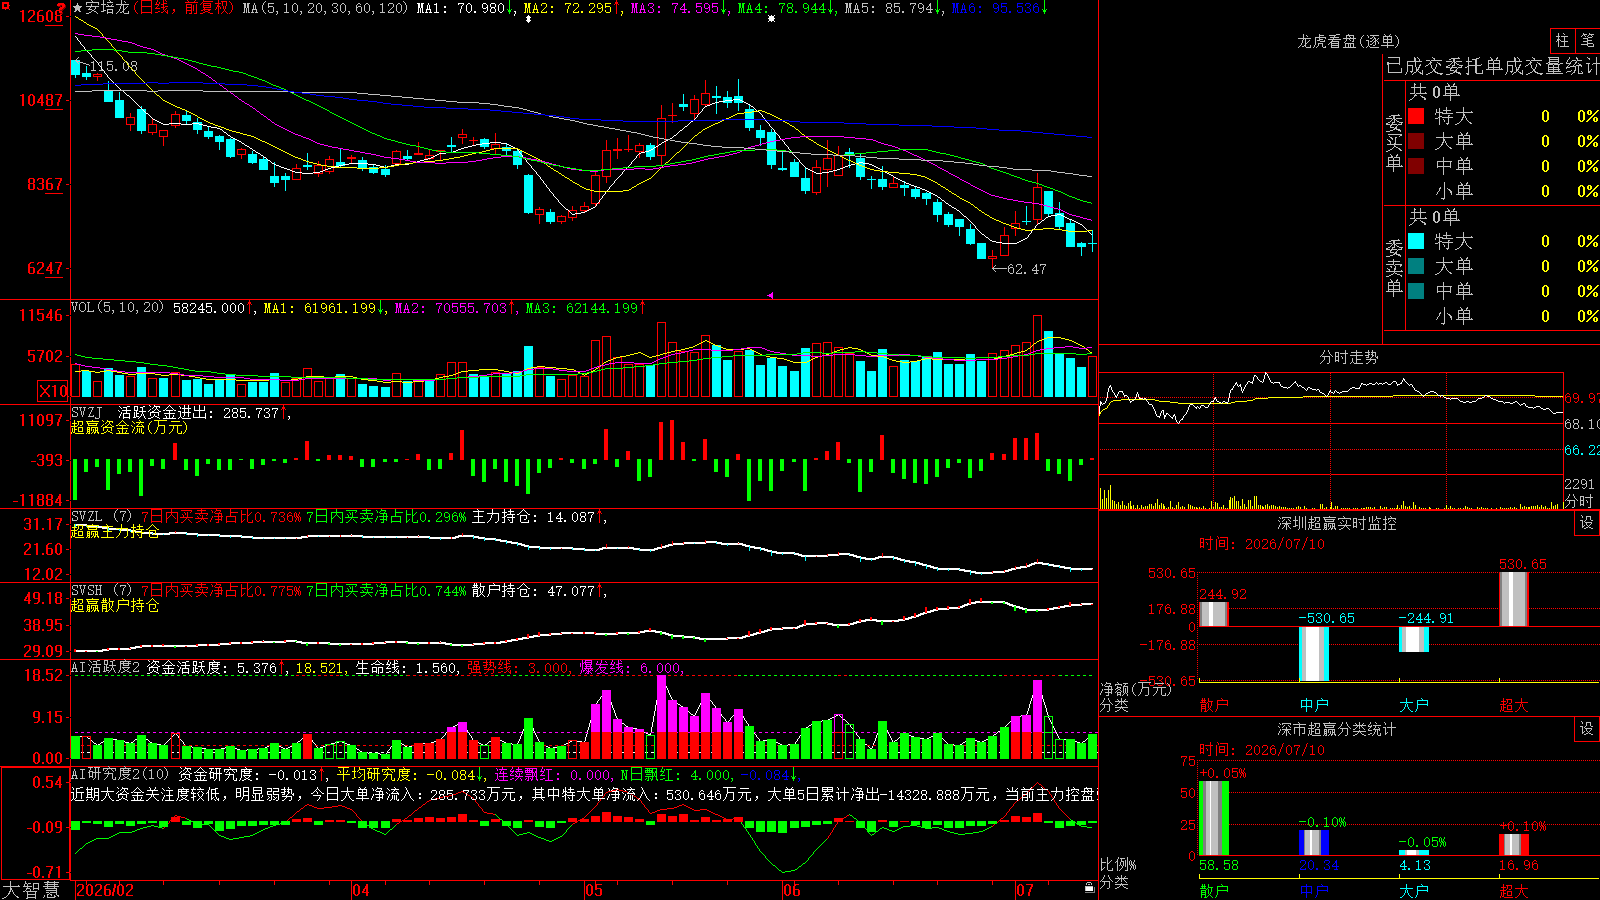1600x900 pixels.
Task: Click the up-down arrow marker above the chart
Action: click(528, 18)
